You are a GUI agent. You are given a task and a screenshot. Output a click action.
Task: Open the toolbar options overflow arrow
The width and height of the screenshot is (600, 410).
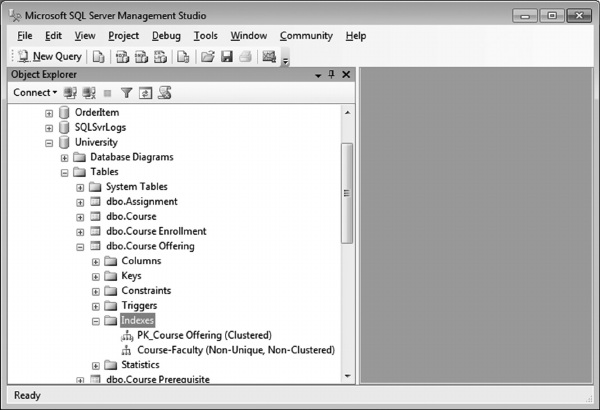tap(285, 59)
